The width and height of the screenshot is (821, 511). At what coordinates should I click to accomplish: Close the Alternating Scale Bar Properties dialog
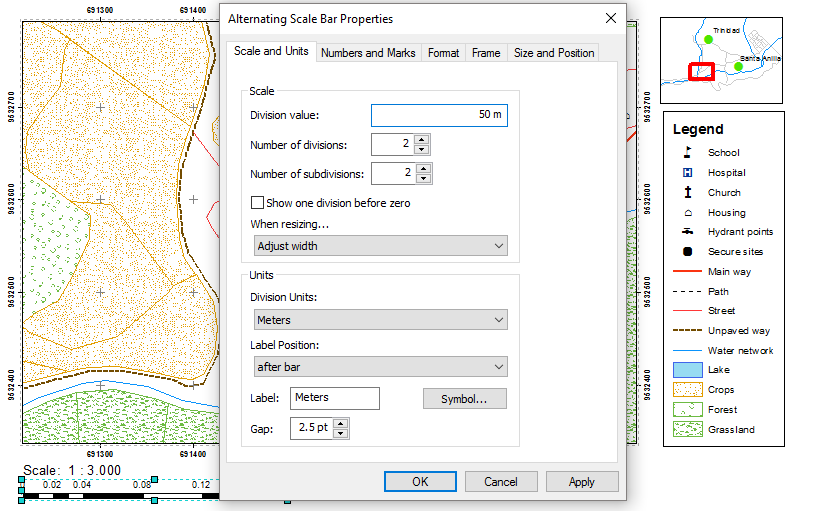[x=610, y=18]
